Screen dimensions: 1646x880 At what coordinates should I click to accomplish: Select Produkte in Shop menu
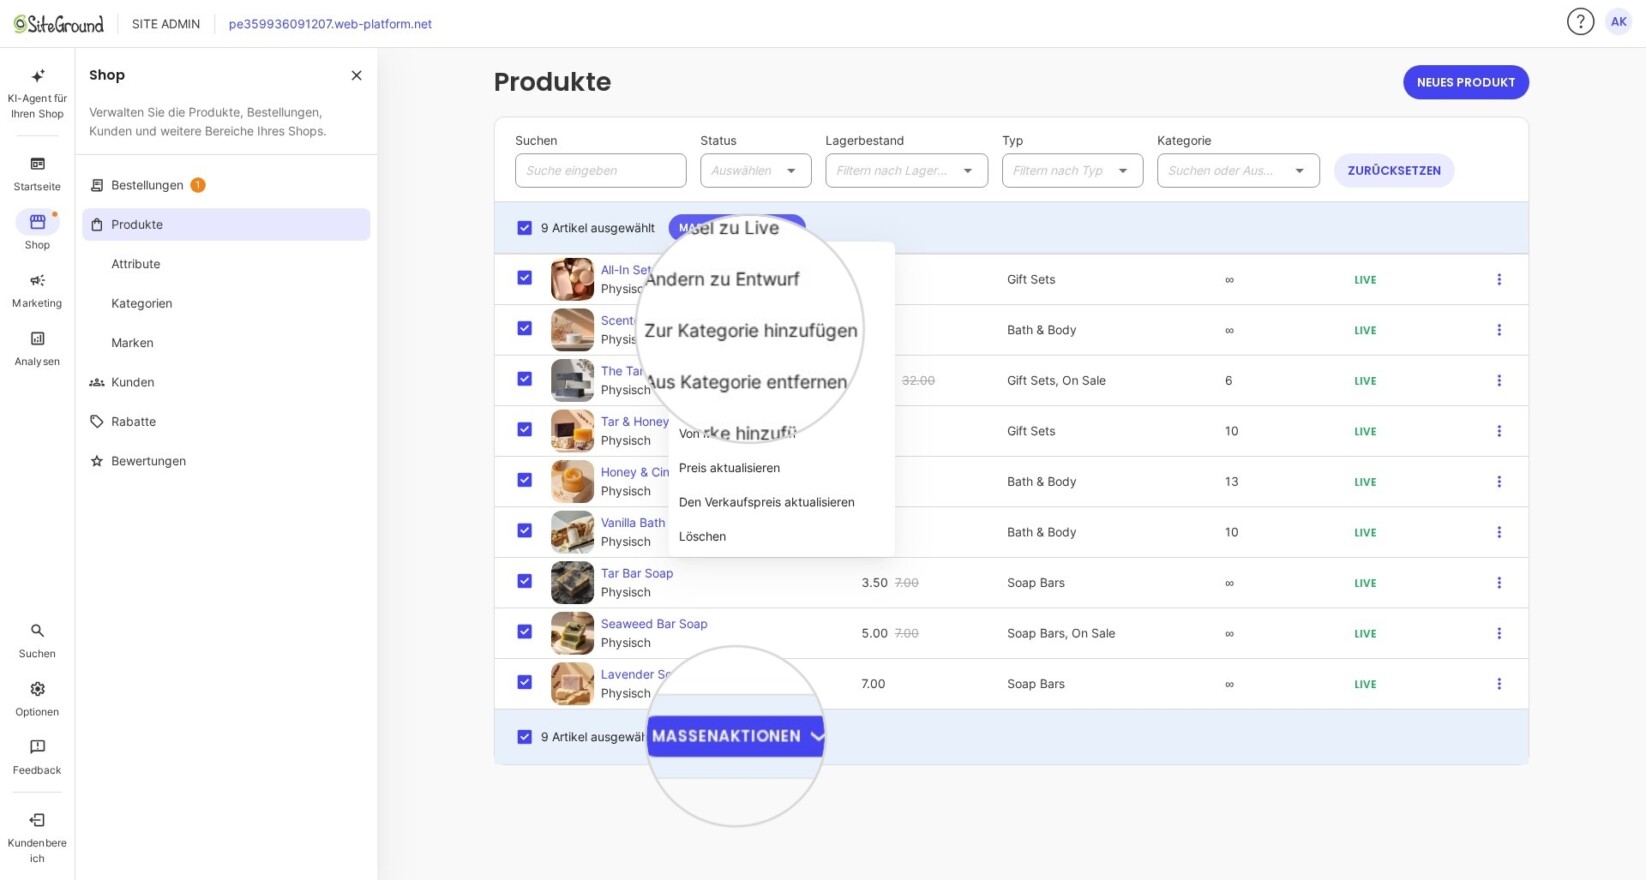click(x=226, y=224)
